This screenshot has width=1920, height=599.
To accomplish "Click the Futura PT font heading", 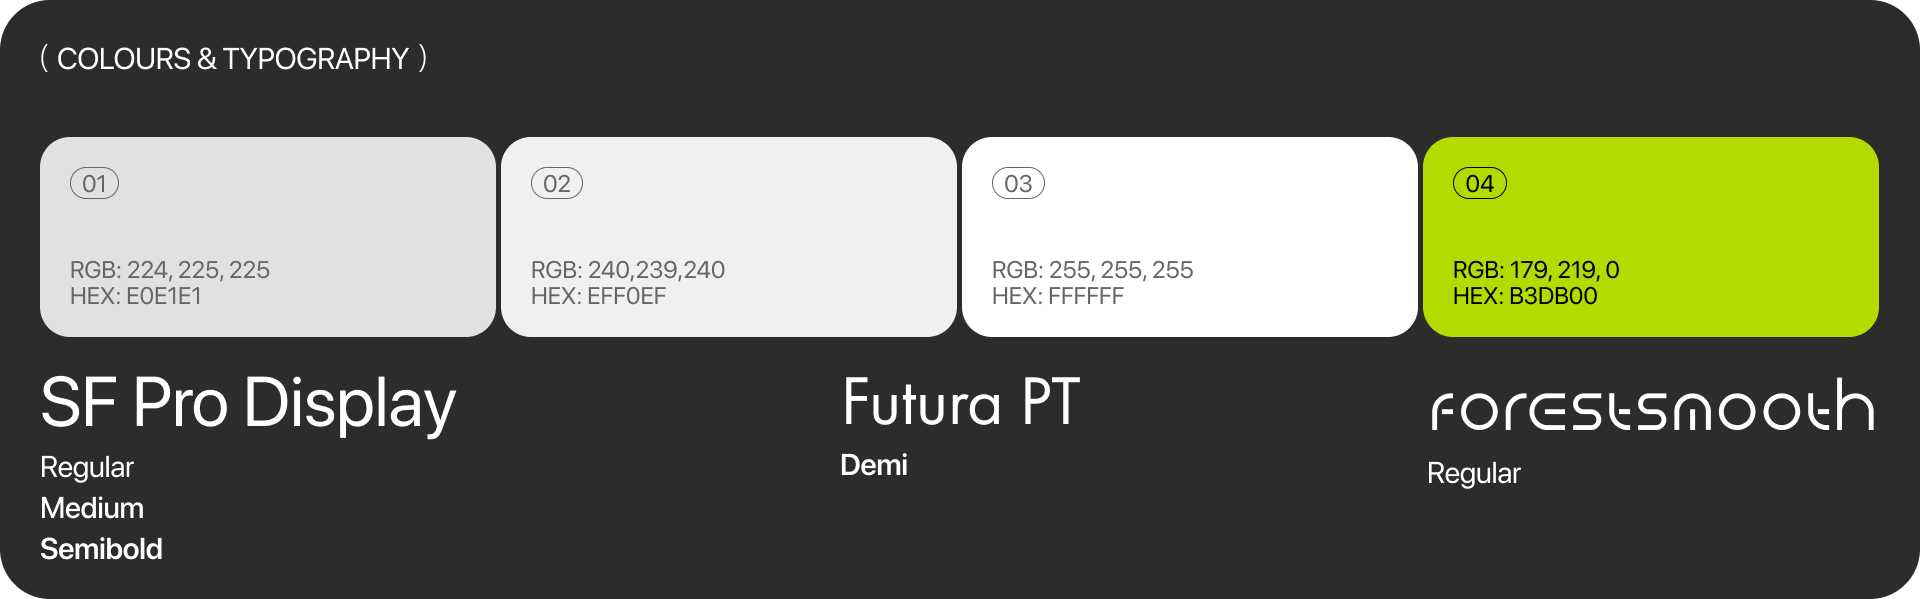I will 961,403.
